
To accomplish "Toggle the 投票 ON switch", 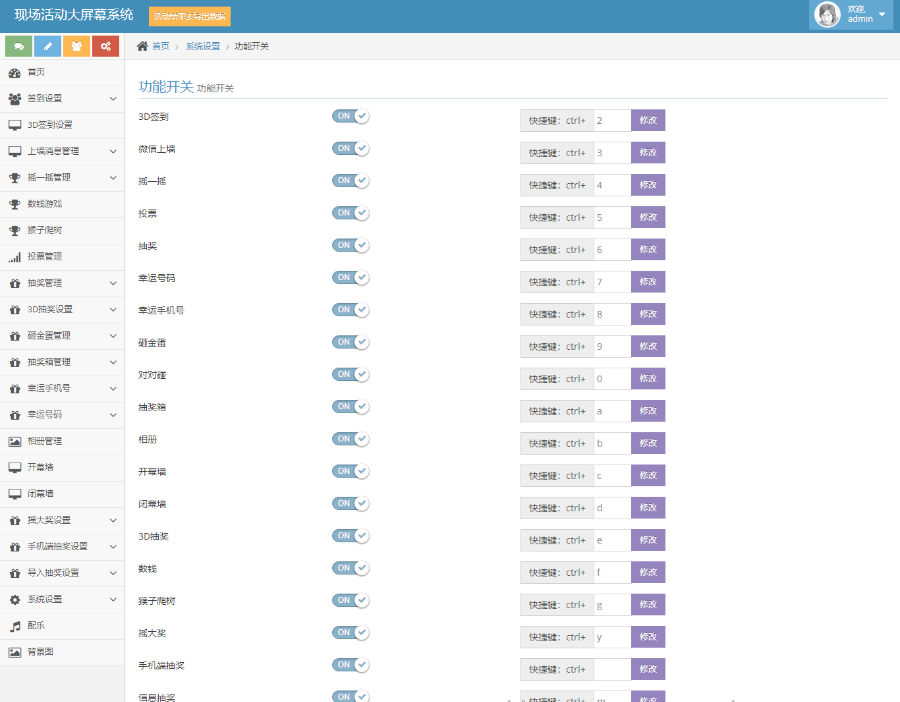I will coord(351,213).
